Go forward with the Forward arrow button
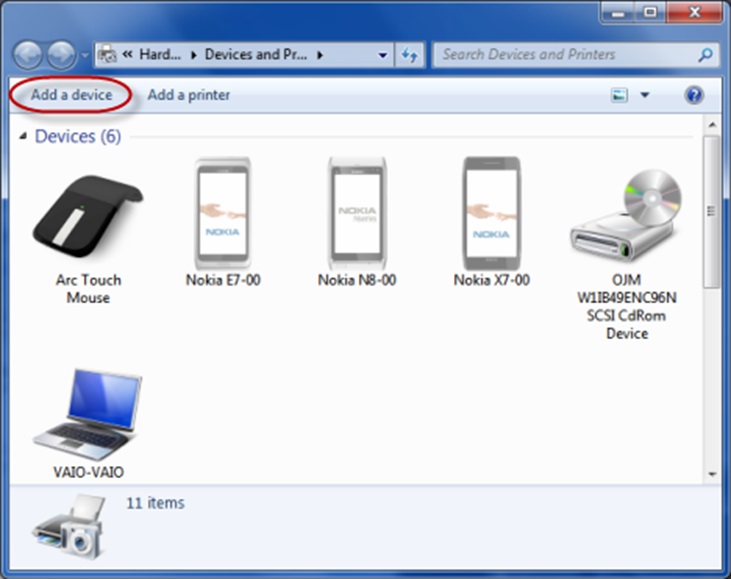 61,55
